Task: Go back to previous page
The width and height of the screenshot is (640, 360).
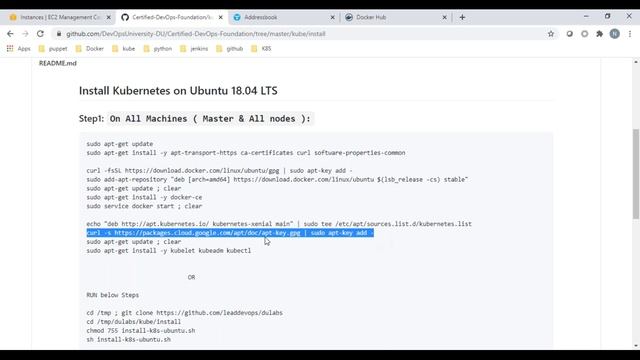Action: (10, 34)
